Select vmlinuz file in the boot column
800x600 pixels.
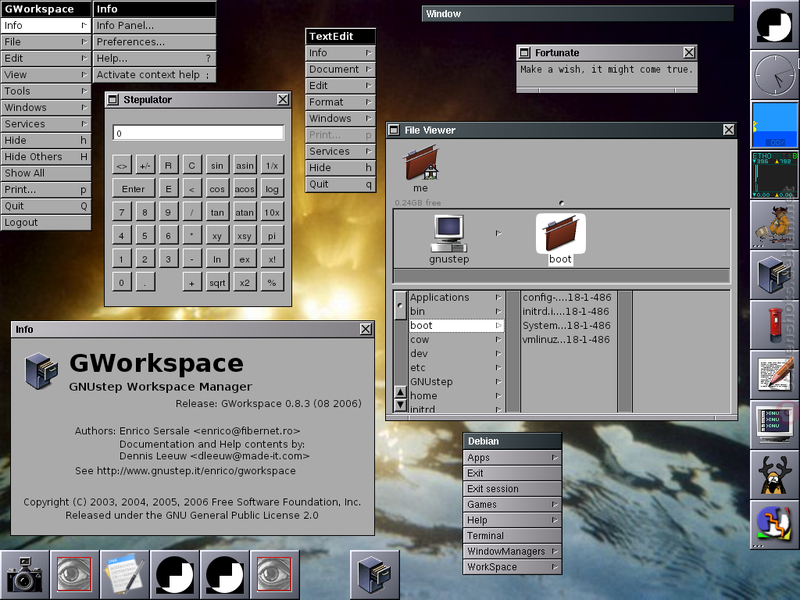pyautogui.click(x=566, y=339)
